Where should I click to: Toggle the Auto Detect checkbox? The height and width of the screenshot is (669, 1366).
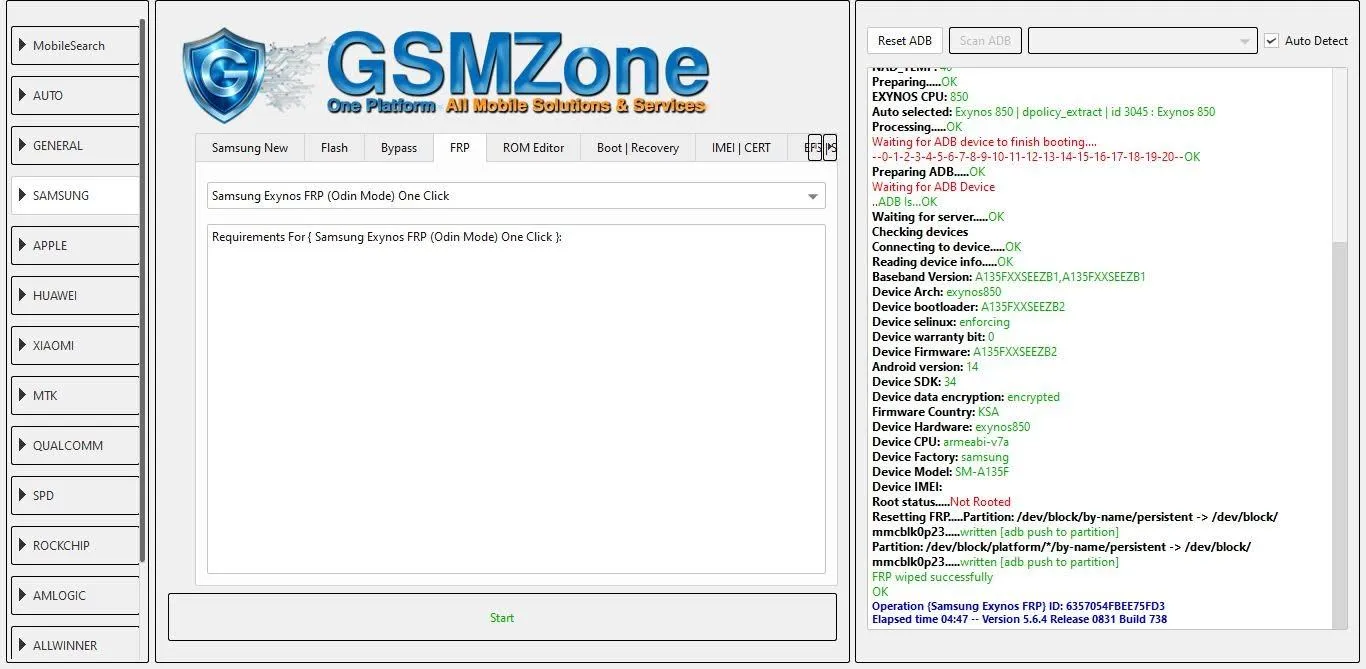tap(1271, 41)
